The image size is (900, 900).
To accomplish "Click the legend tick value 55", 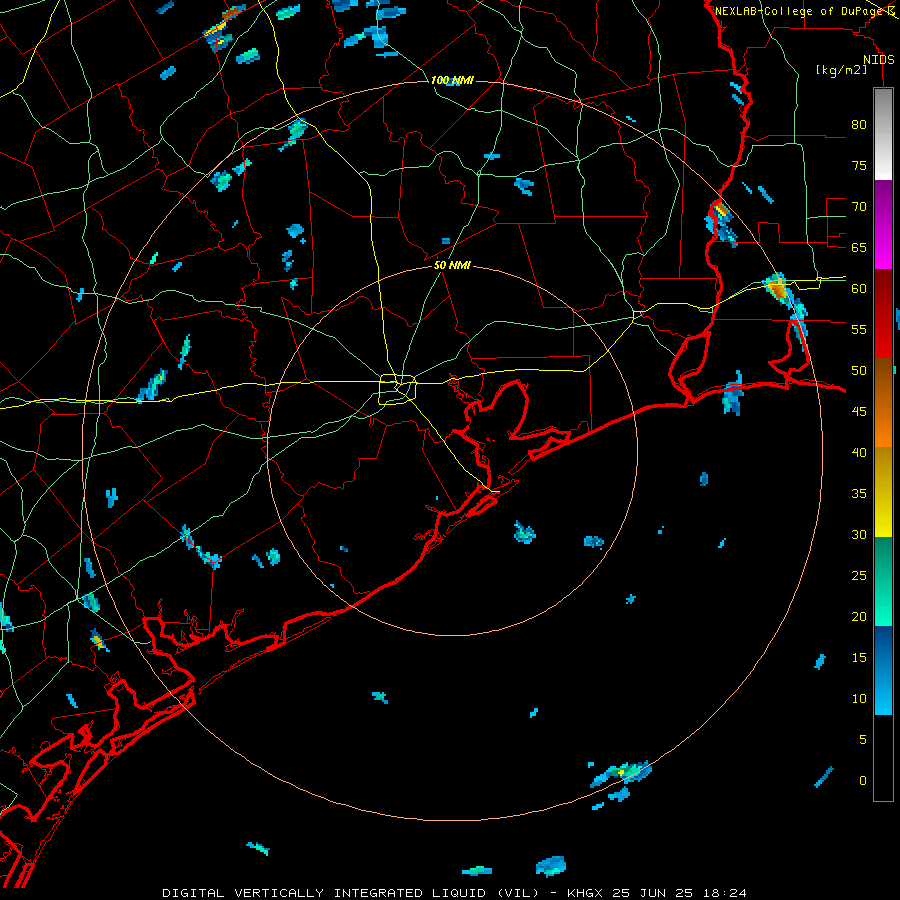I will (x=859, y=329).
